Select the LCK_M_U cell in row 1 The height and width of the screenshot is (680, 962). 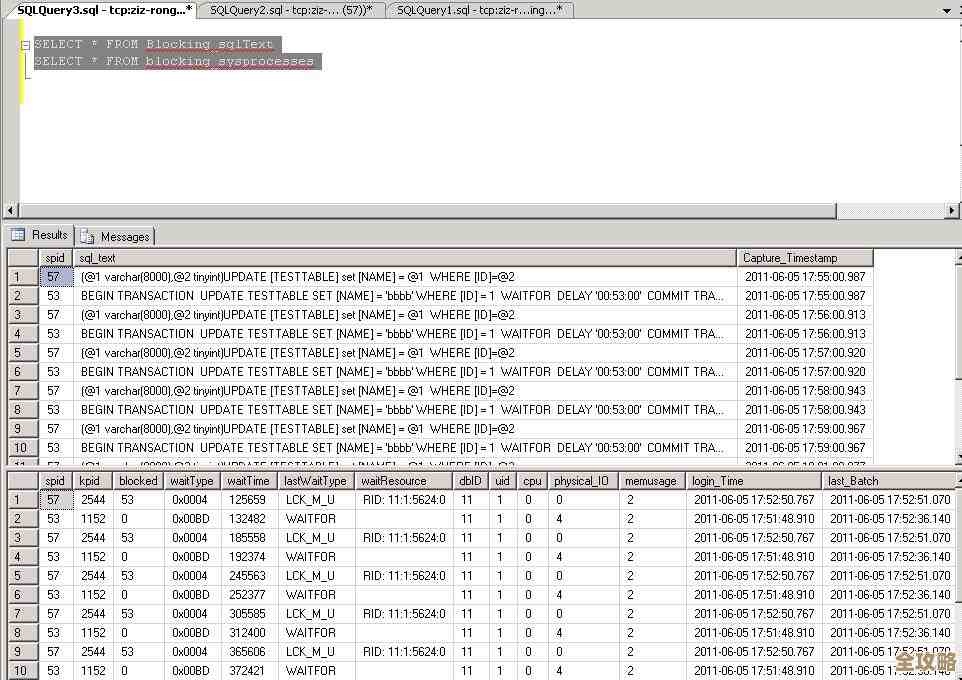(x=310, y=500)
